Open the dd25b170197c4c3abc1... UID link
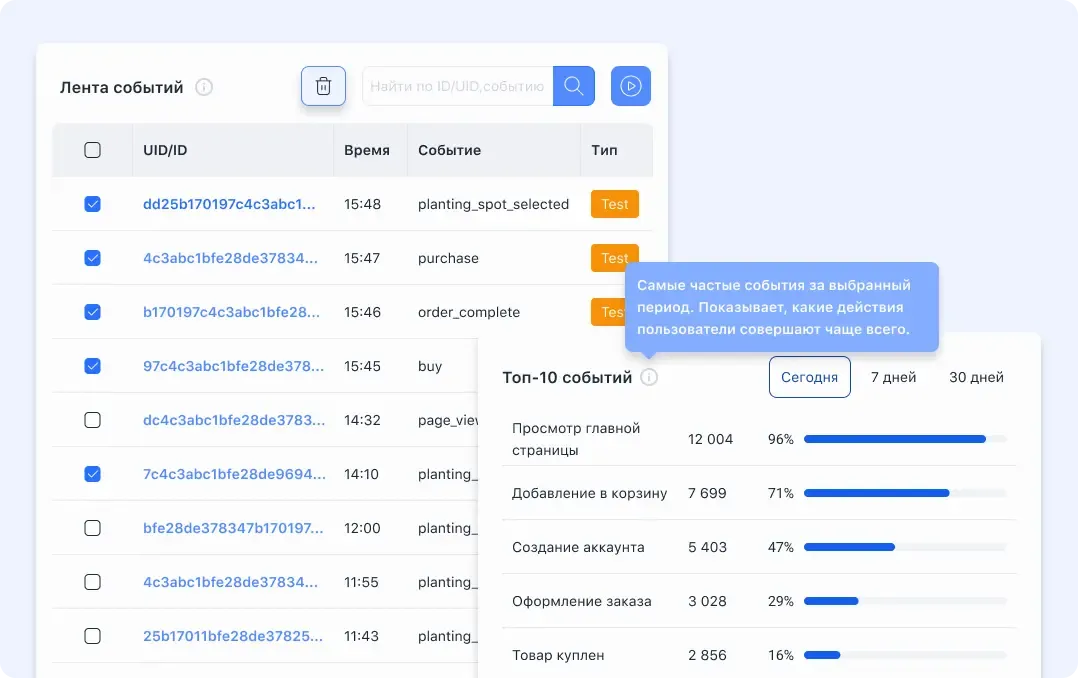This screenshot has height=678, width=1078. [x=229, y=204]
